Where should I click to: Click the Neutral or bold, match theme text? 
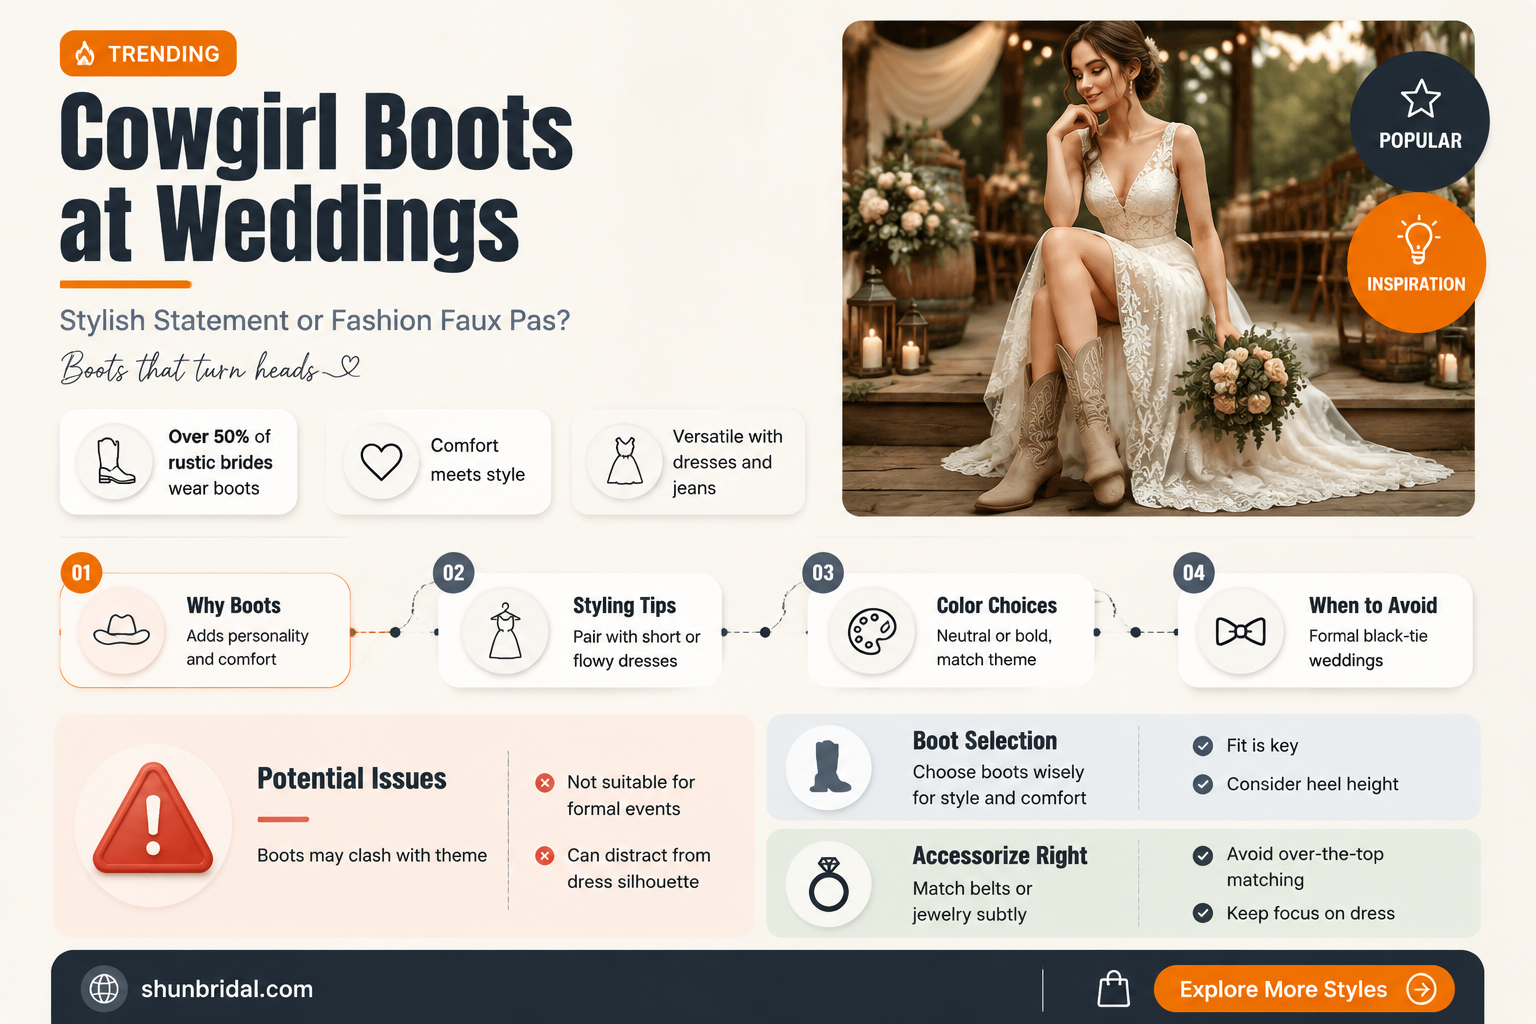click(x=994, y=648)
